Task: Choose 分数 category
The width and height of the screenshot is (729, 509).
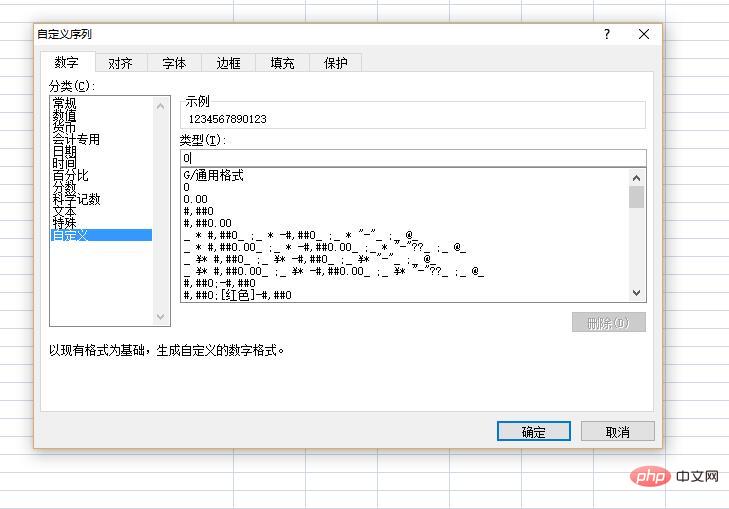Action: click(x=101, y=187)
